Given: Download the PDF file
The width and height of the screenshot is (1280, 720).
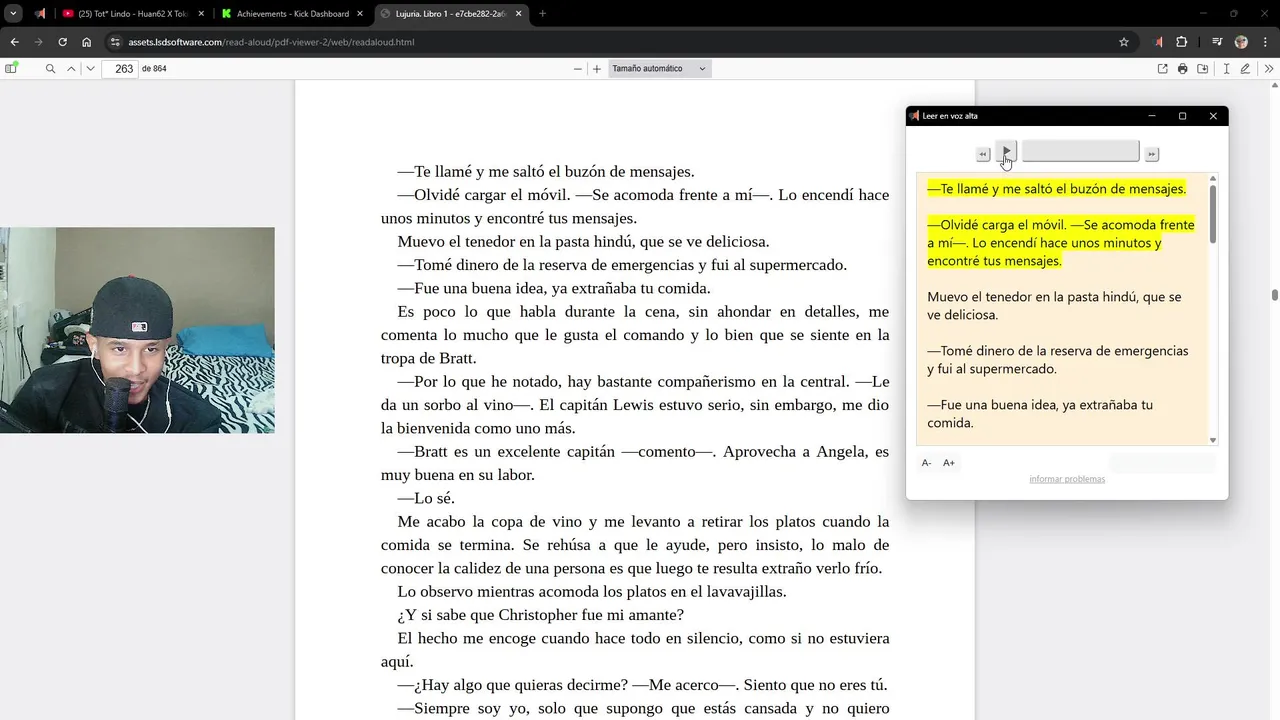Looking at the screenshot, I should [1202, 69].
